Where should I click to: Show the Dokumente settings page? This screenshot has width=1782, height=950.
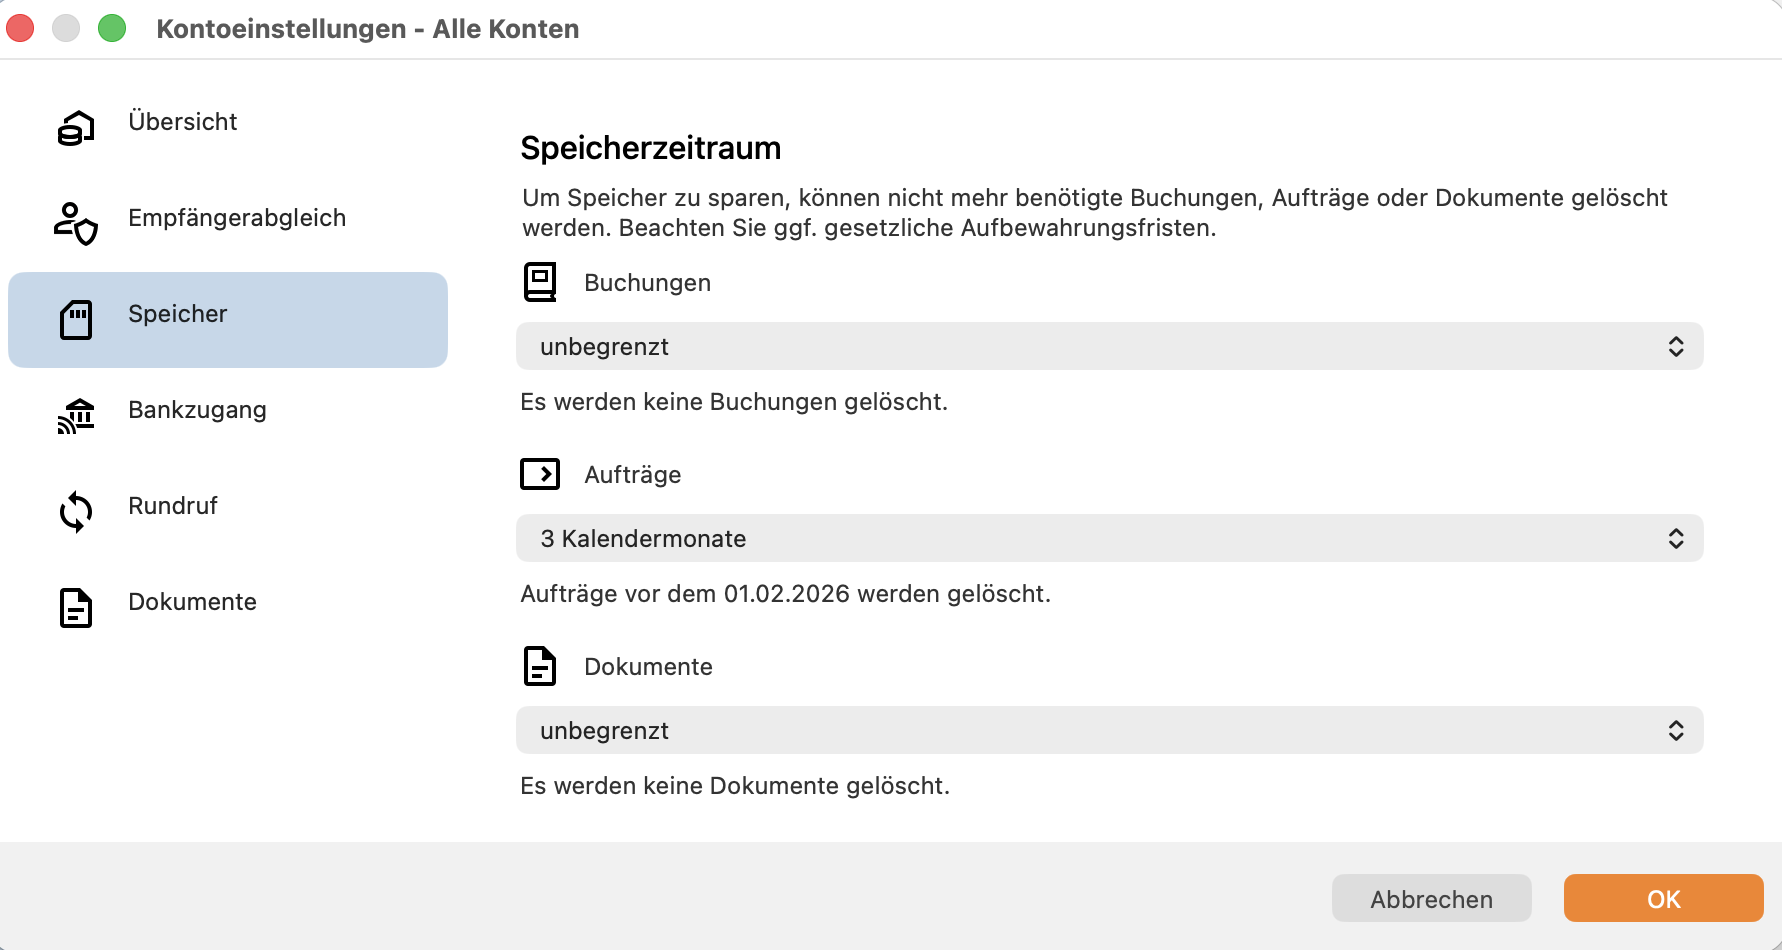(228, 608)
